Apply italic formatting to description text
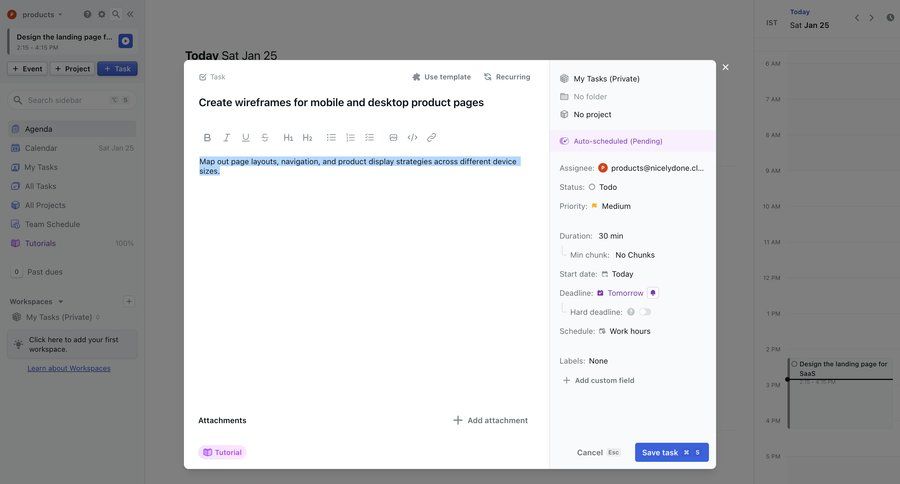 [x=227, y=137]
